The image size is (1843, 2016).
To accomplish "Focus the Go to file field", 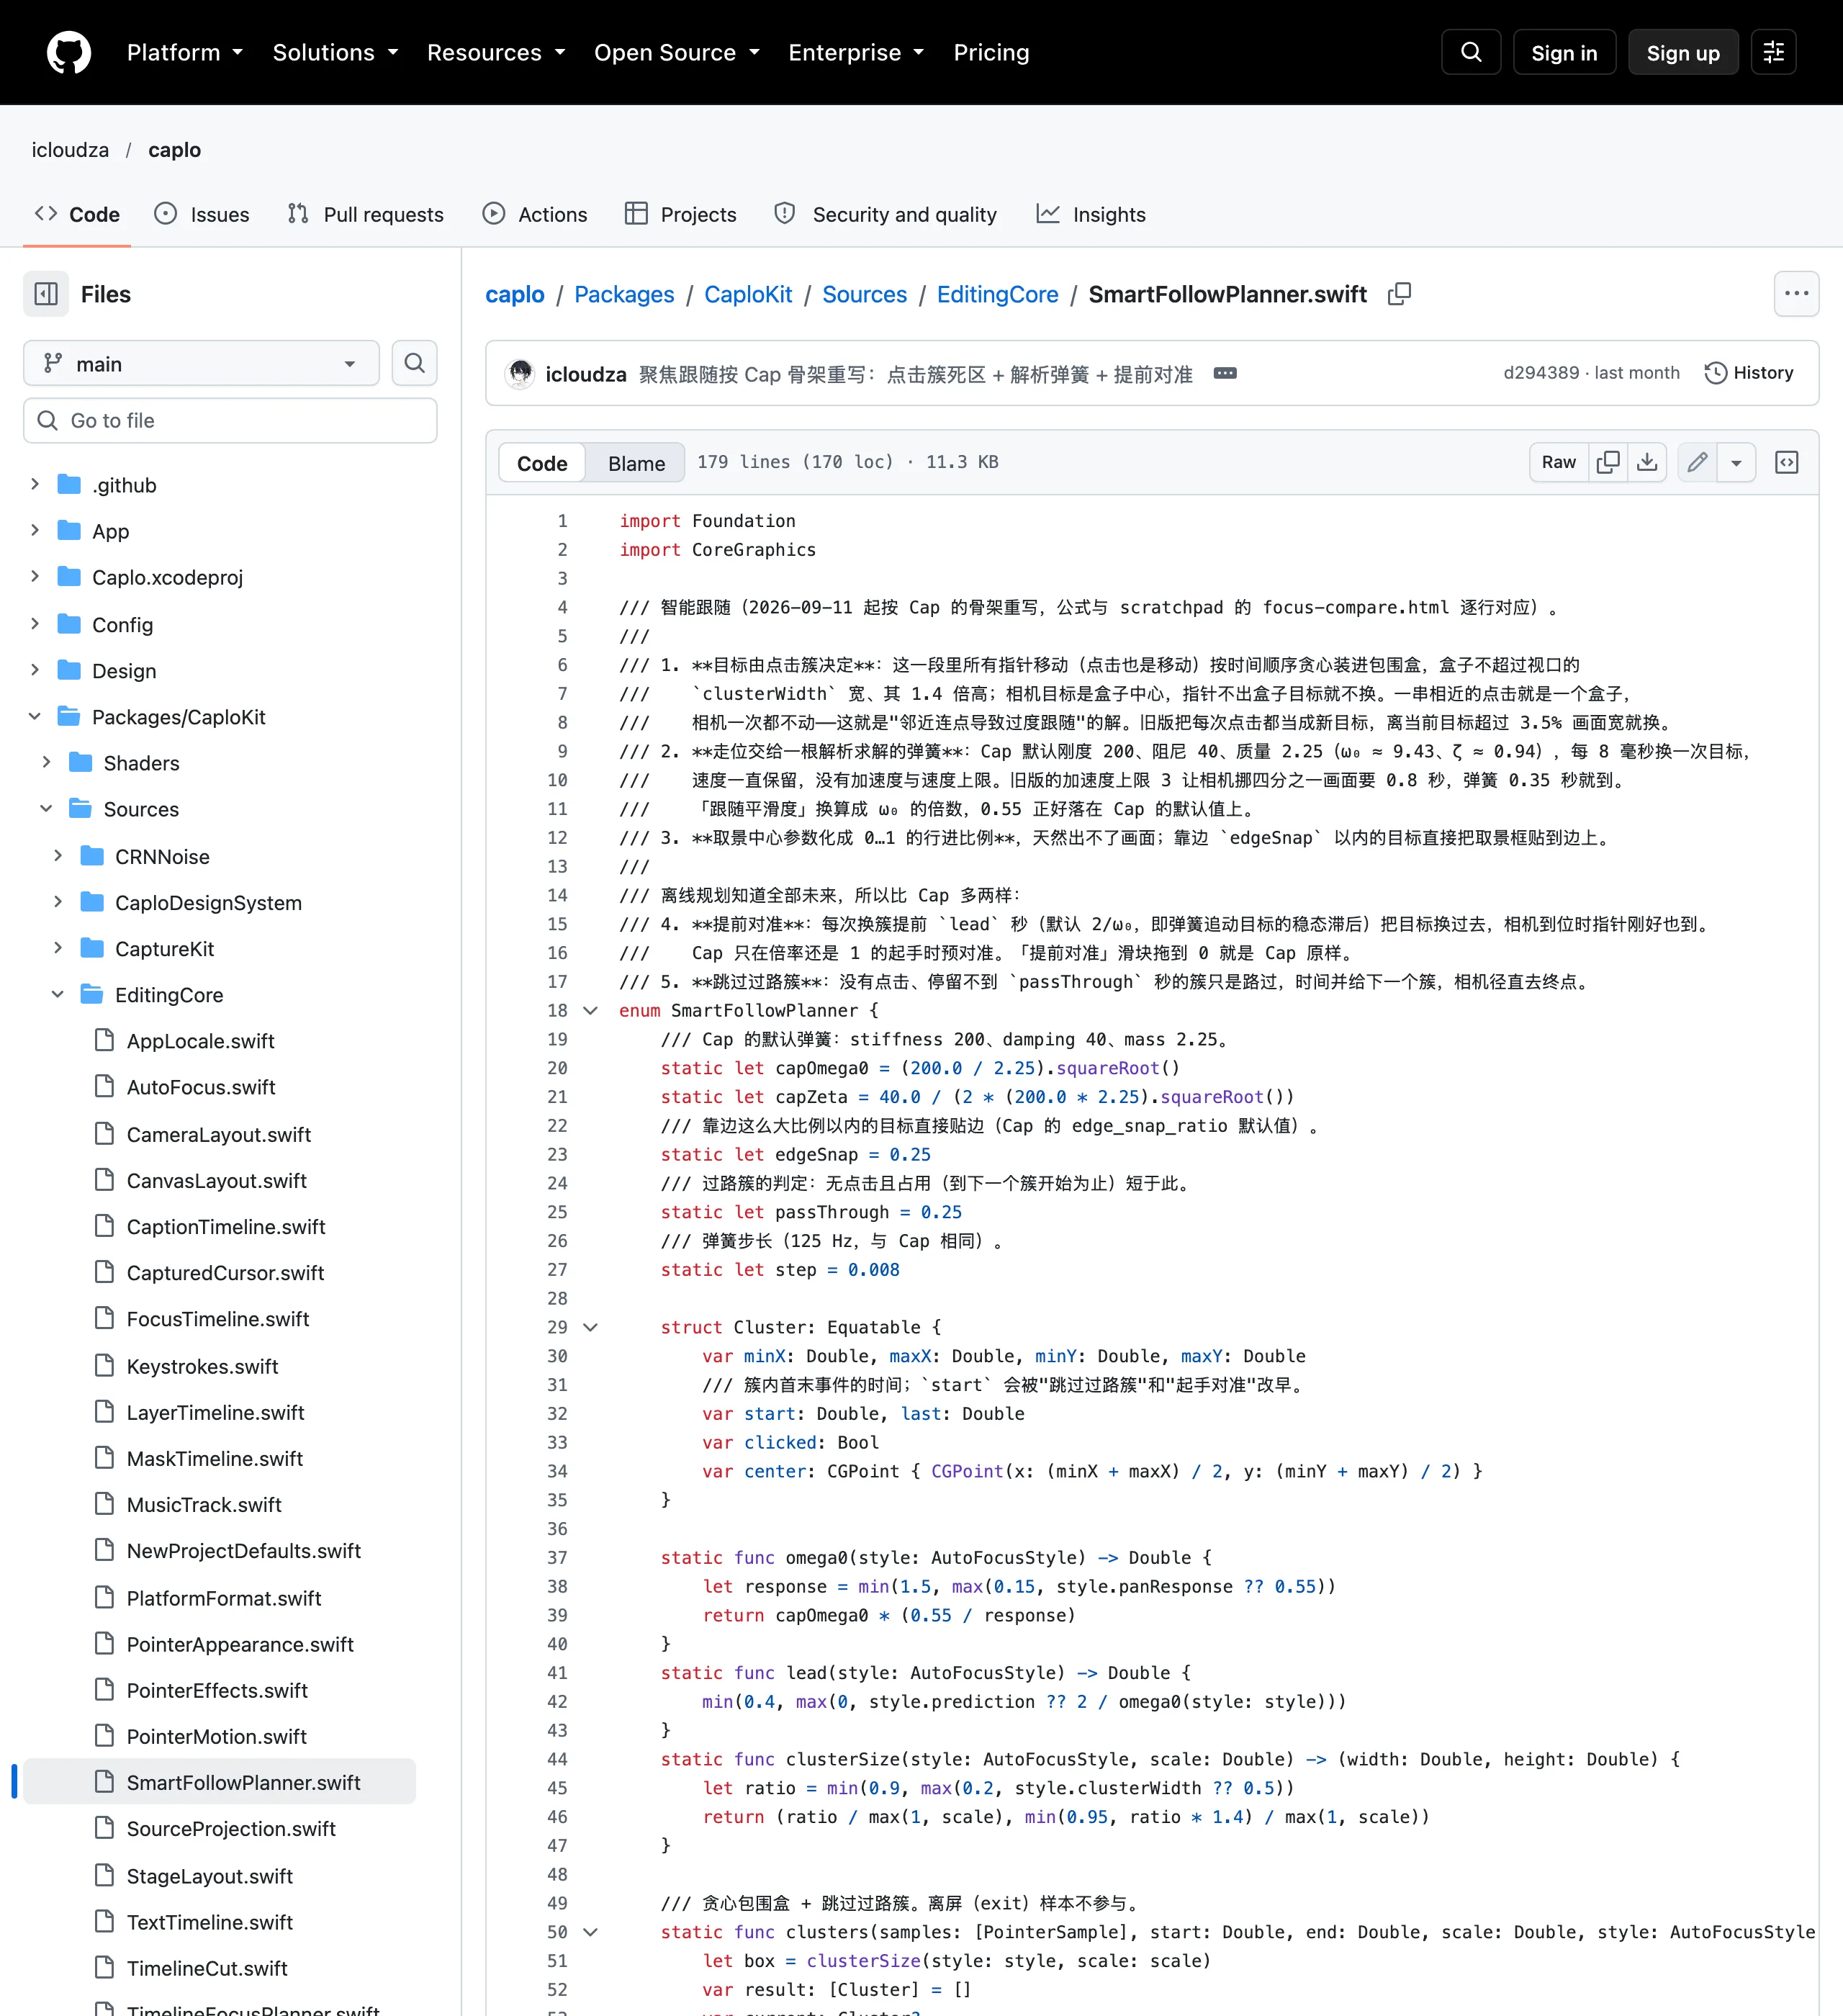I will pos(230,420).
